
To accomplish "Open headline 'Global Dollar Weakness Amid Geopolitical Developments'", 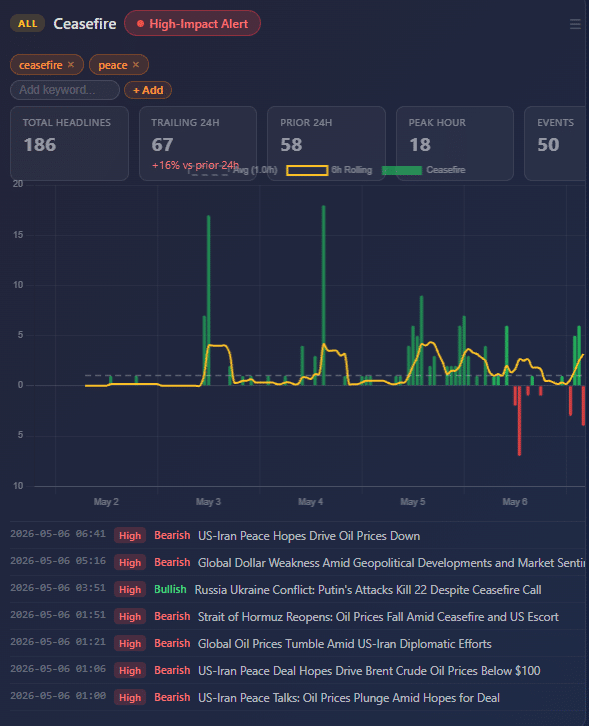I will pyautogui.click(x=391, y=563).
